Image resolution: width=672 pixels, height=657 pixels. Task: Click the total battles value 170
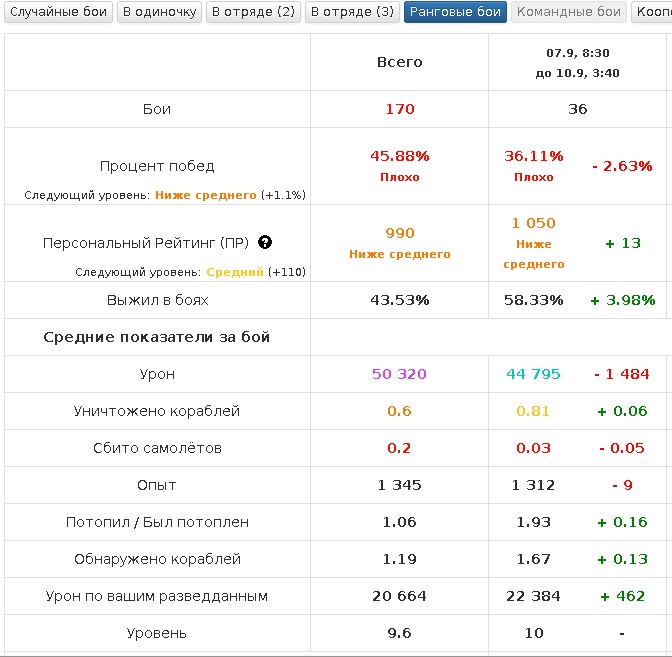point(399,109)
